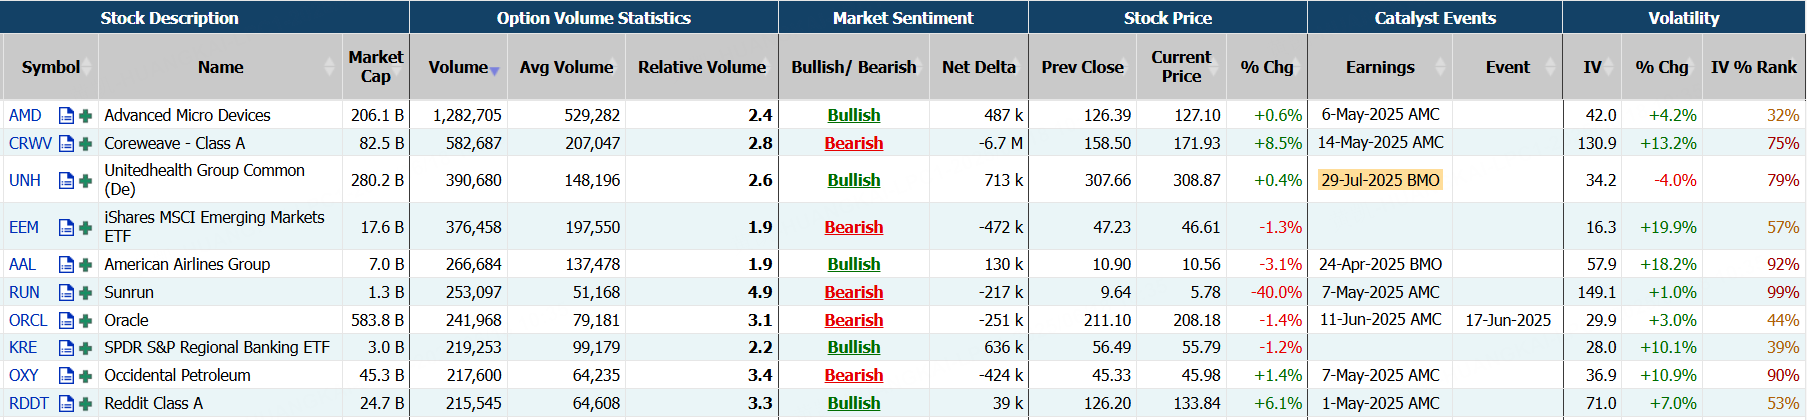Sort by the IV column header
This screenshot has height=420, width=1807.
point(1592,67)
